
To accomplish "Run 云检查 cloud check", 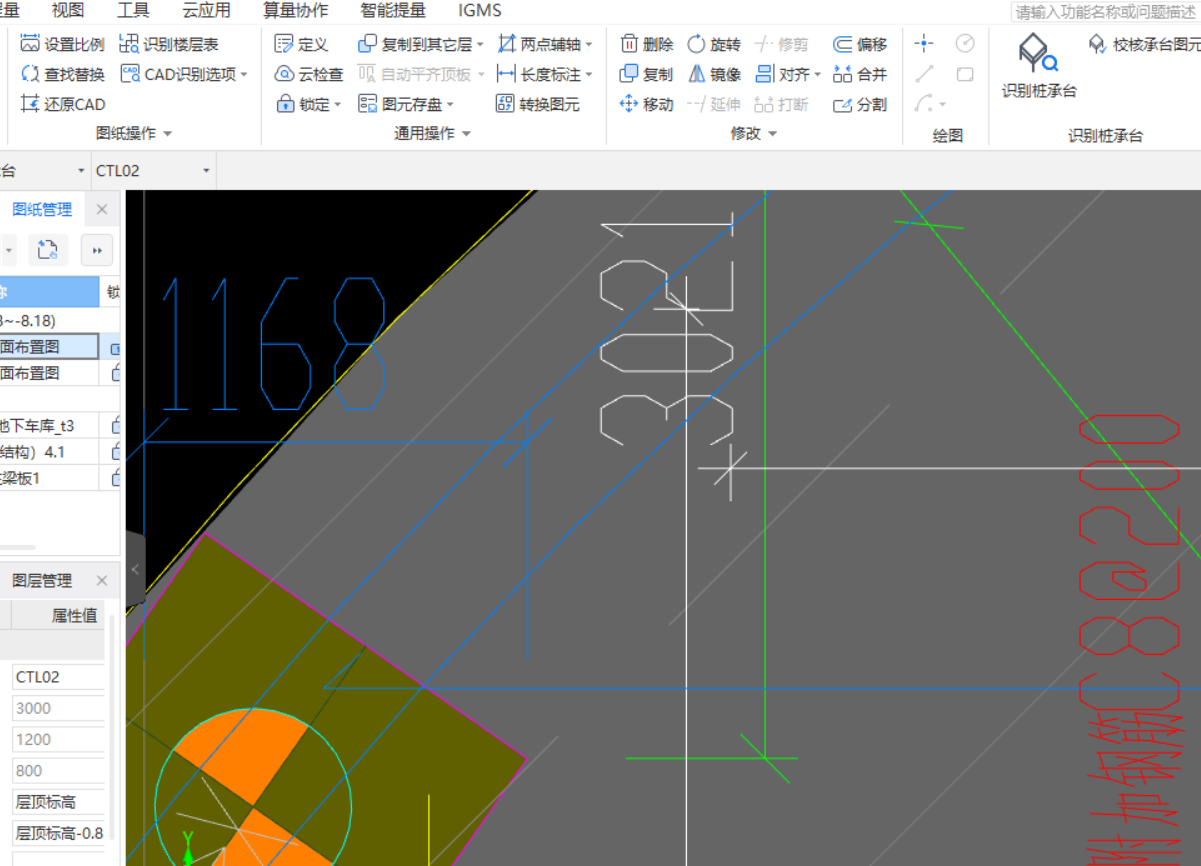I will point(308,74).
